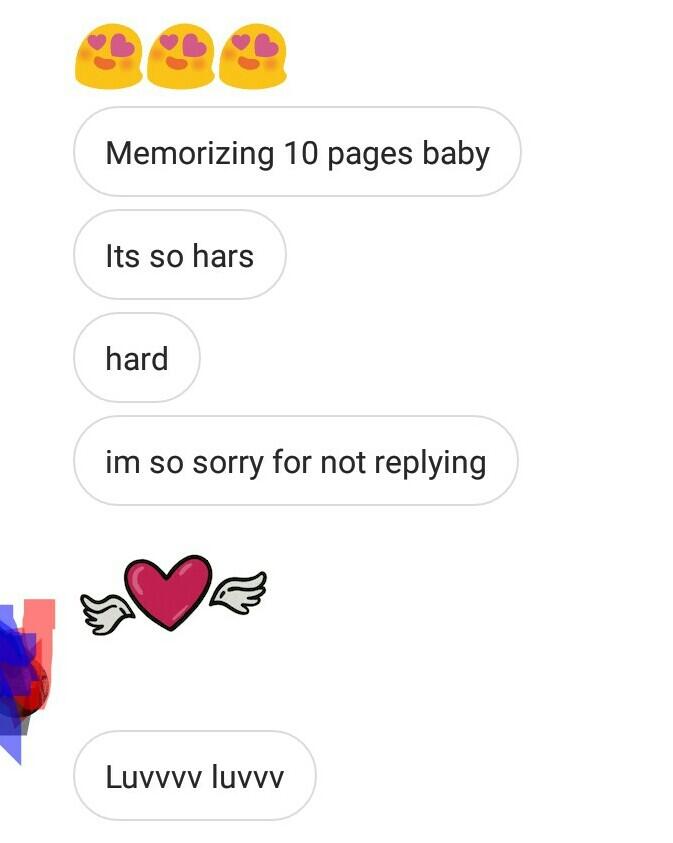Select the "Memorizing 10 pages baby" message

coord(297,152)
